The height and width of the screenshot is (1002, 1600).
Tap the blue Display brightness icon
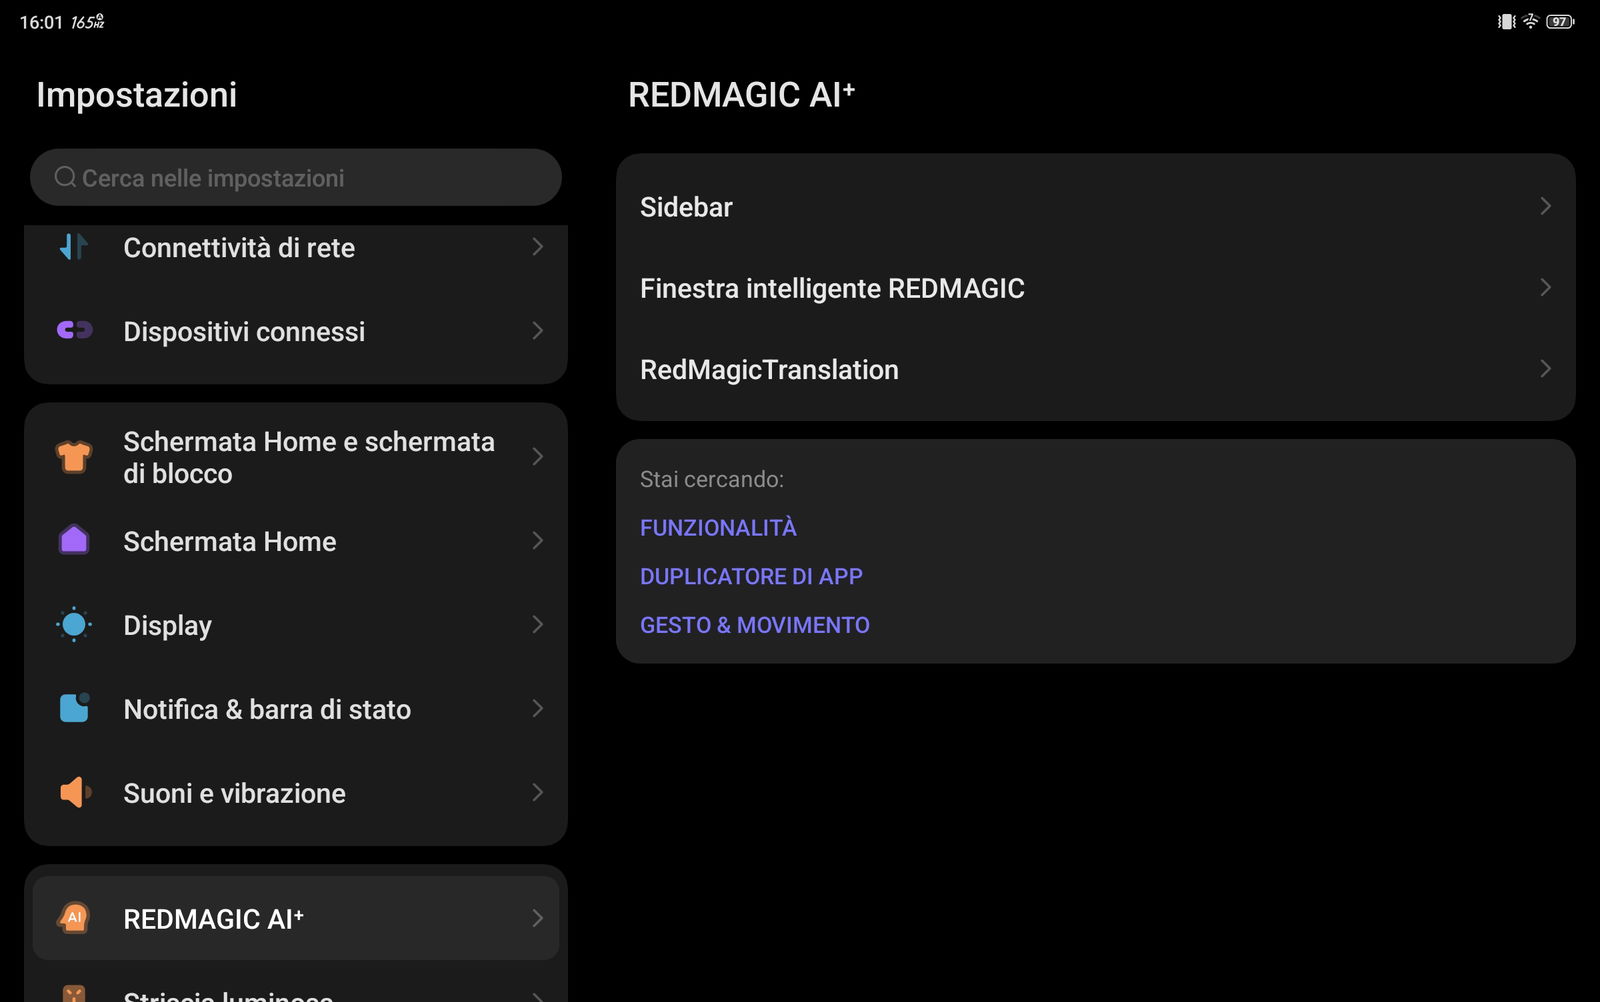(x=74, y=625)
